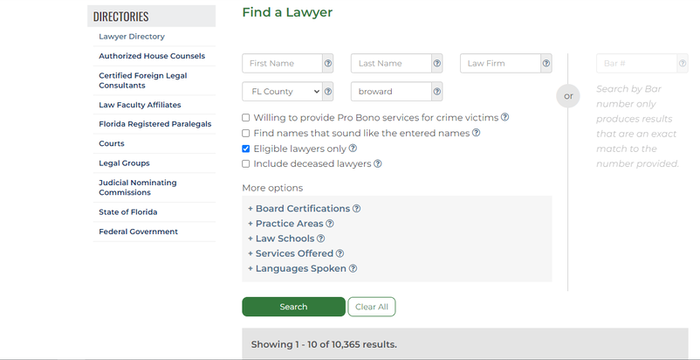This screenshot has width=700, height=360.
Task: Expand Board Certifications options
Action: (x=299, y=209)
